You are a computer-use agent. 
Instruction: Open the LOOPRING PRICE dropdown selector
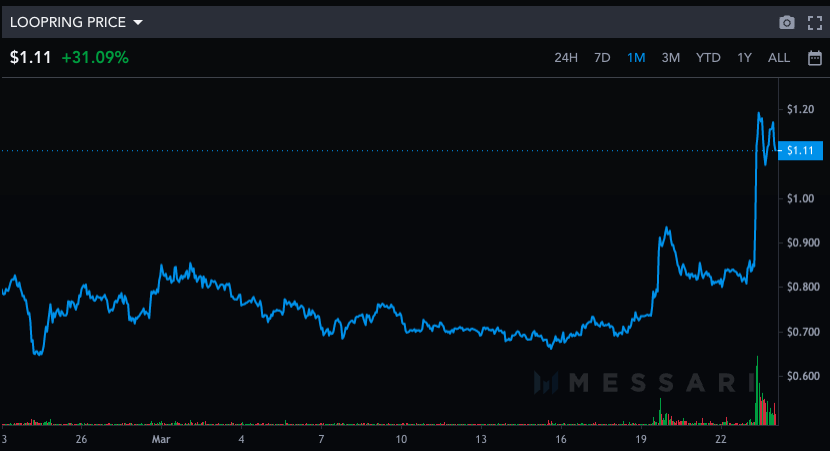tap(76, 22)
